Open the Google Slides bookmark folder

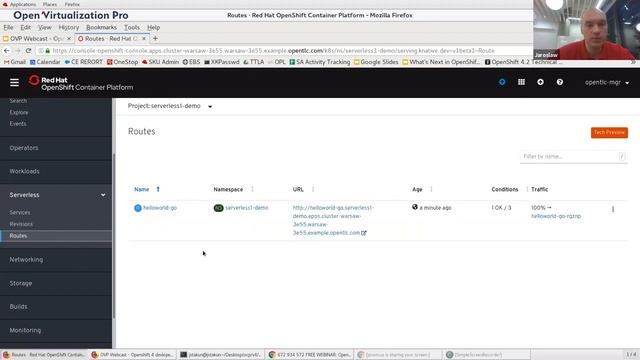tap(376, 62)
